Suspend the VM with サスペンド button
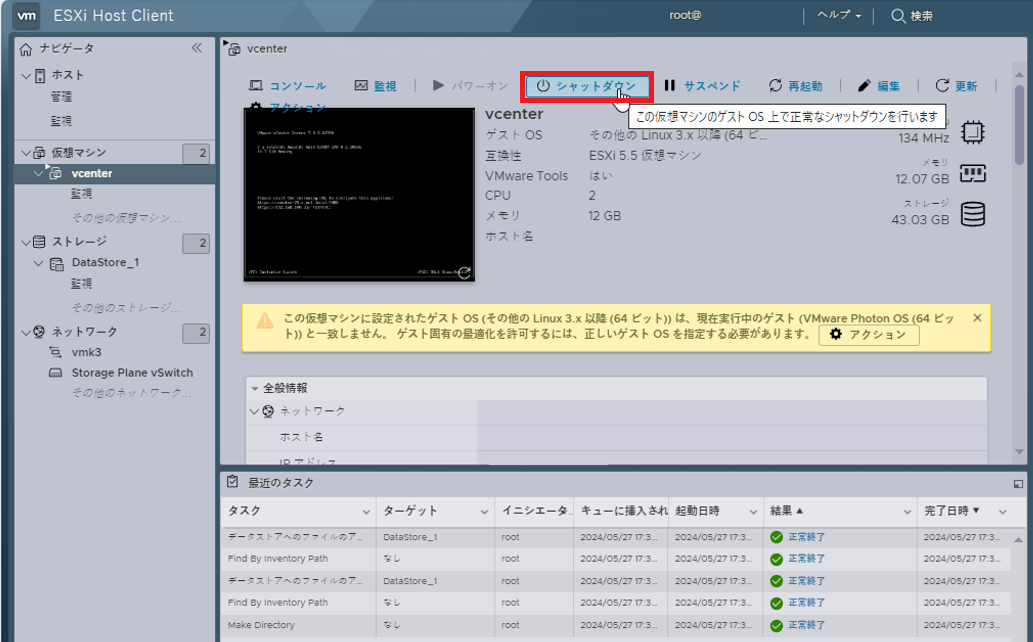Viewport: 1033px width, 642px height. (702, 86)
